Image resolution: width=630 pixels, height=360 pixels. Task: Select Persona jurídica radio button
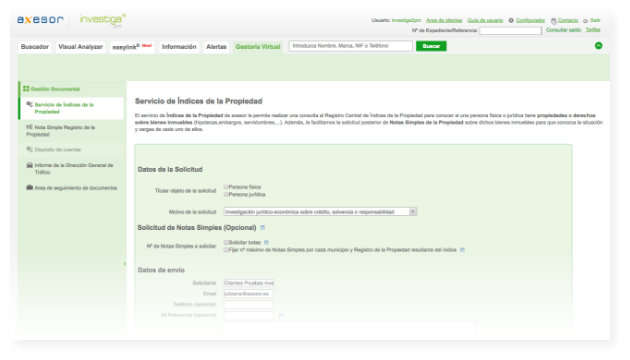click(x=226, y=194)
